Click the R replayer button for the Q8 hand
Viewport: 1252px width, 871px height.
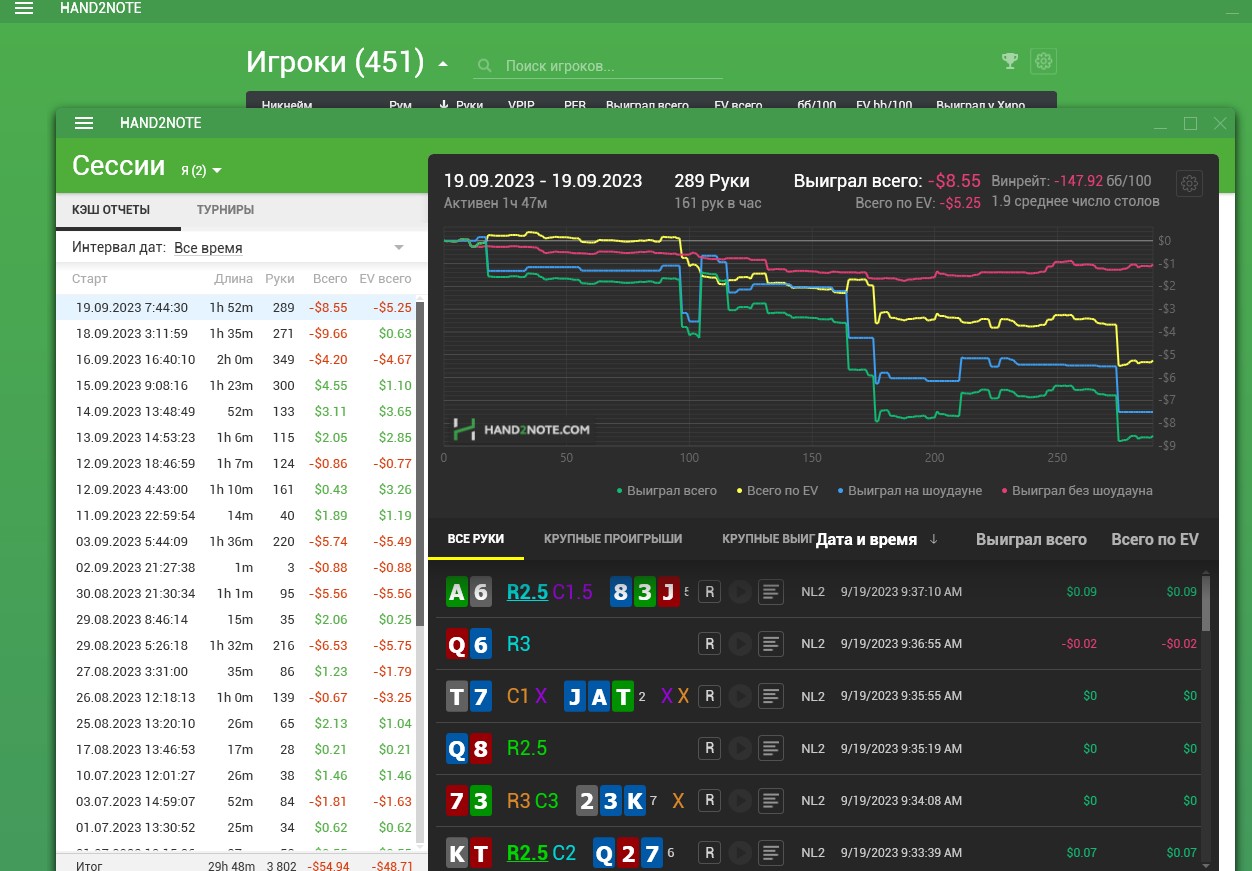tap(709, 748)
